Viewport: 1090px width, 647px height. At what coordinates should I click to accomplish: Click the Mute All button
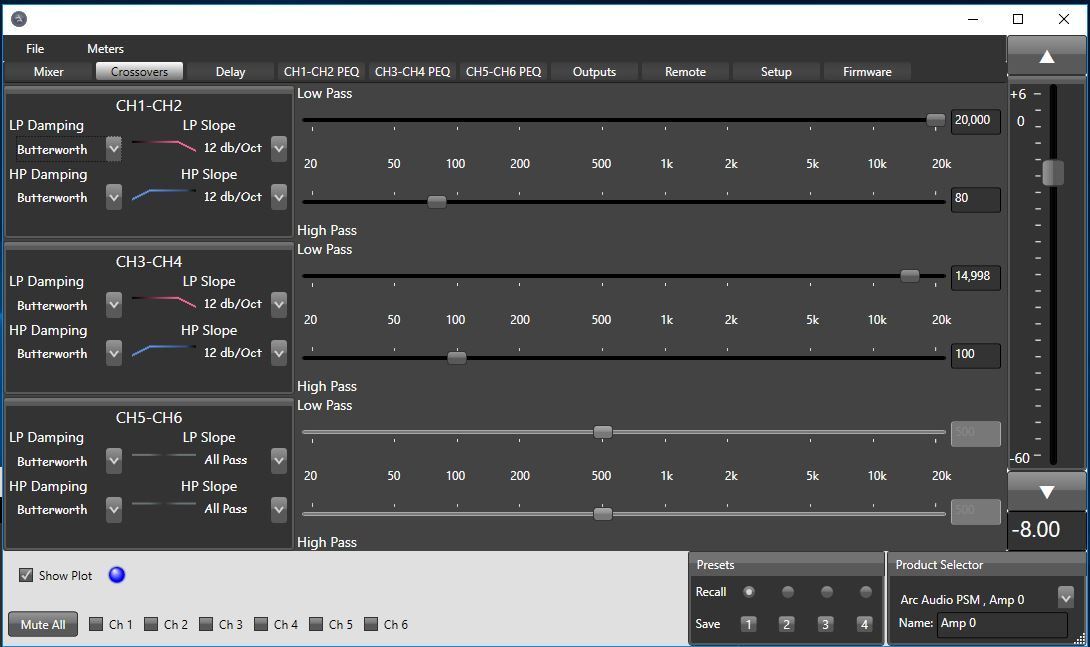pyautogui.click(x=43, y=624)
